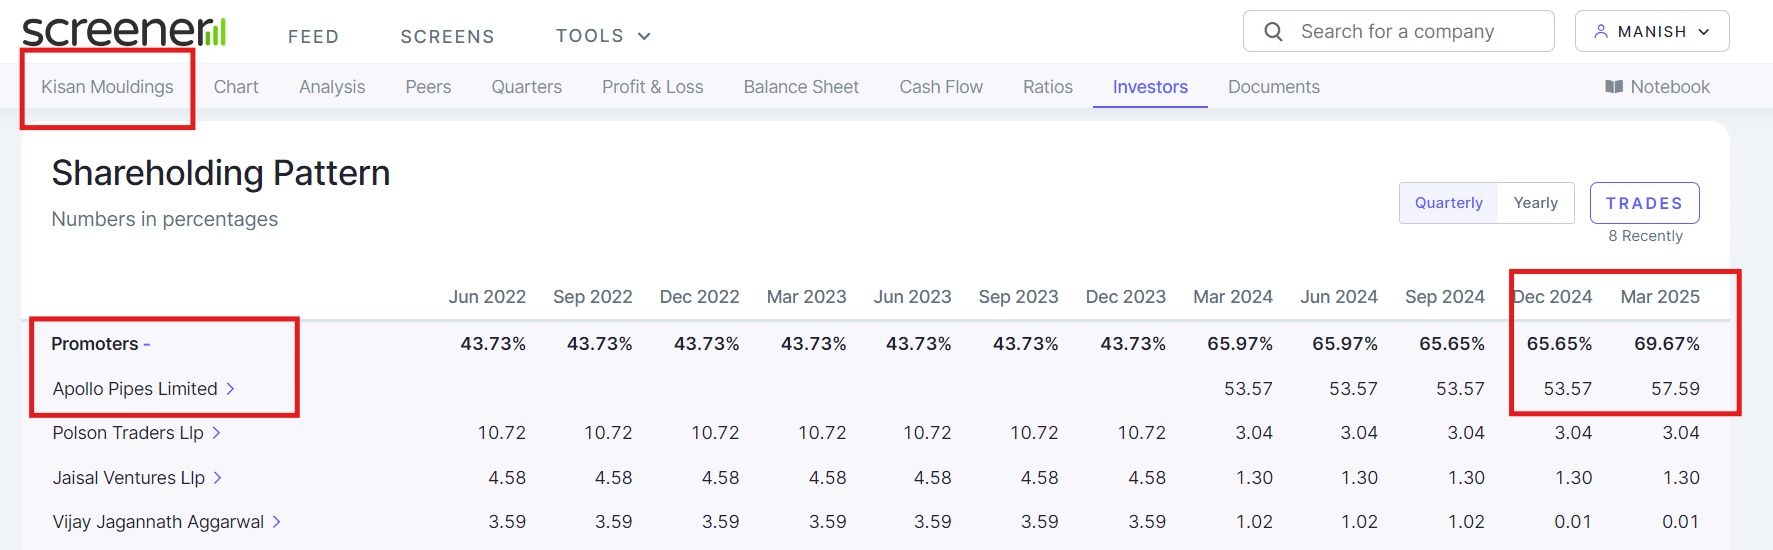Go to the Documents tab
The width and height of the screenshot is (1773, 550).
point(1274,87)
